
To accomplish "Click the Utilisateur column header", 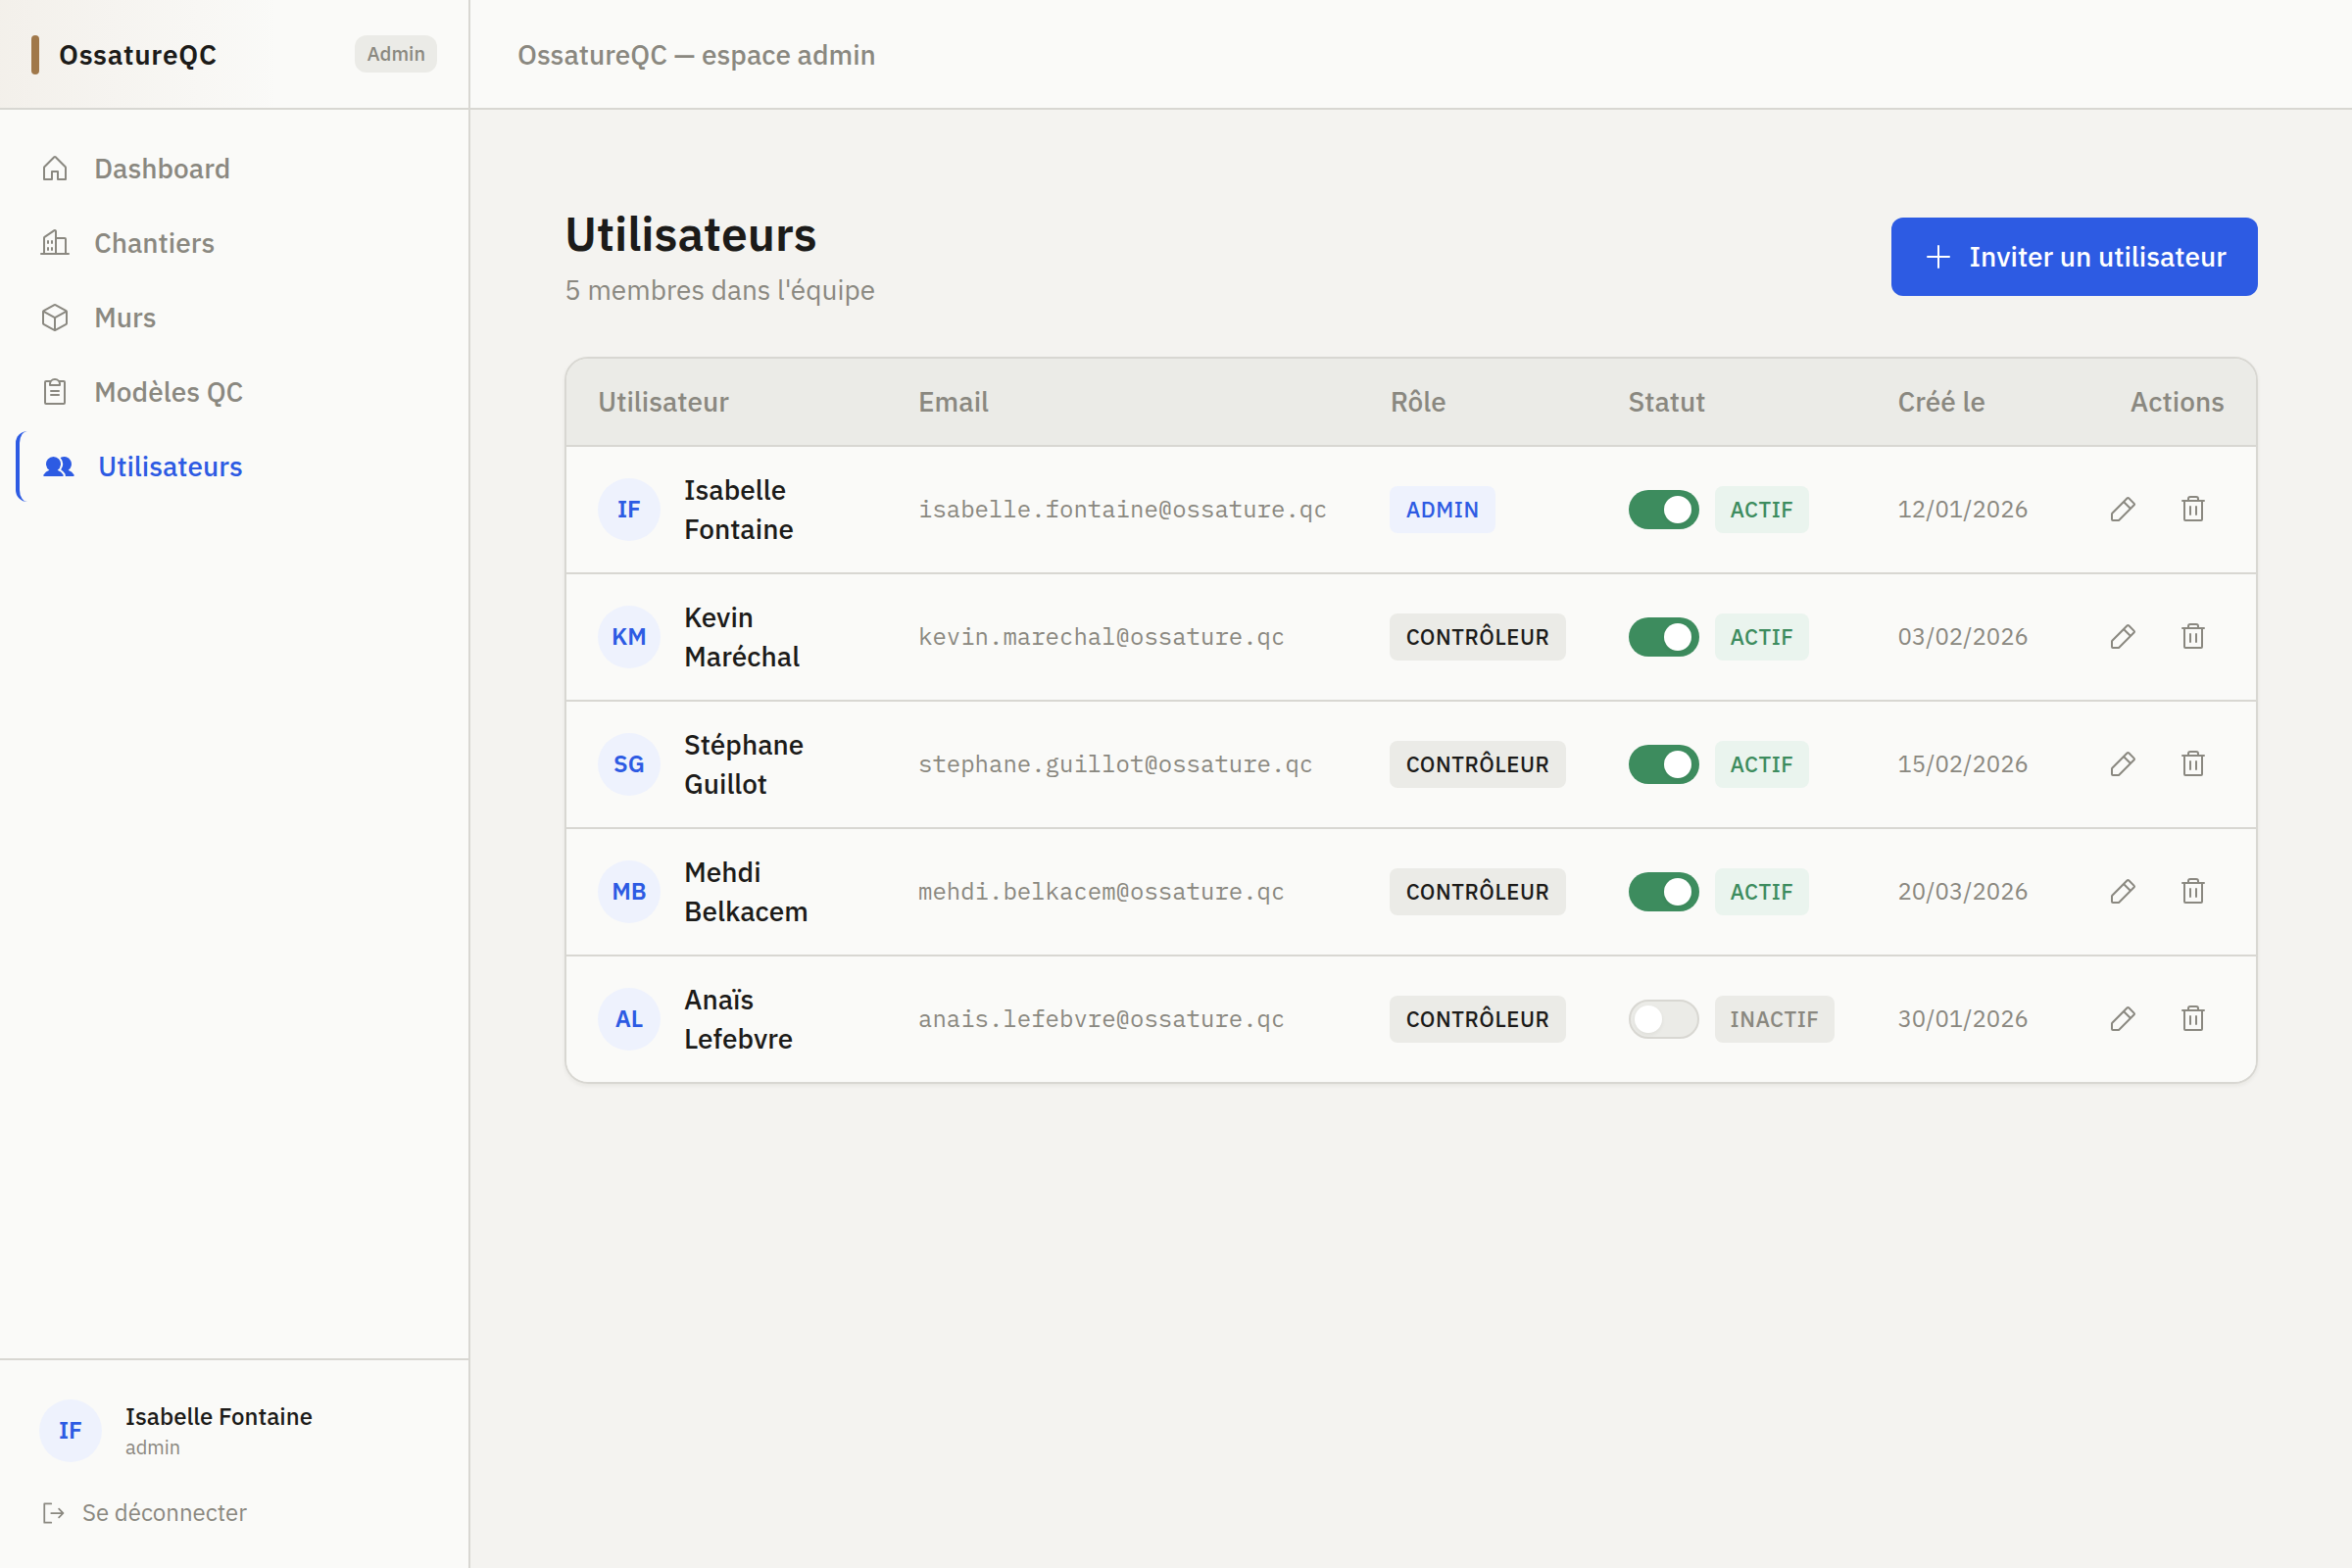I will click(x=663, y=401).
